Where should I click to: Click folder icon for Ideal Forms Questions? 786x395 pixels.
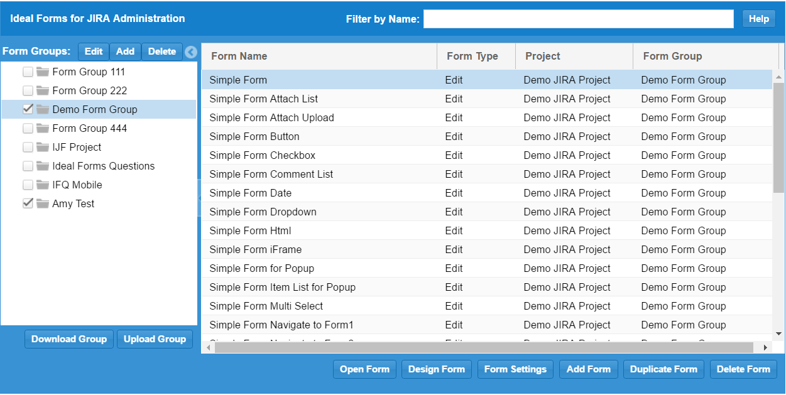(43, 166)
